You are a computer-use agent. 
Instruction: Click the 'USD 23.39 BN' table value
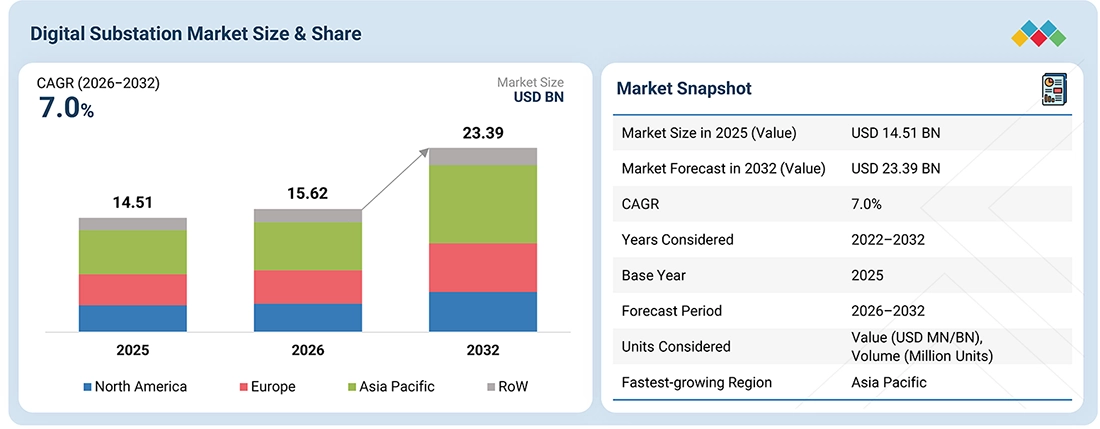(896, 168)
